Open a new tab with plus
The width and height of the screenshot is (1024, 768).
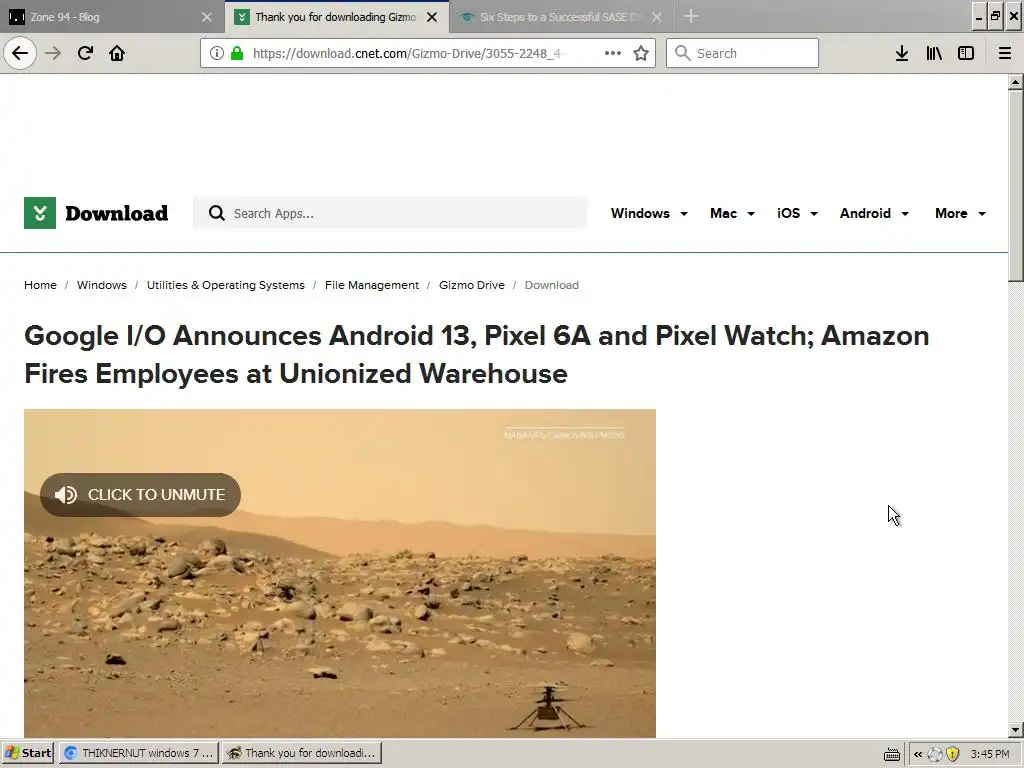pyautogui.click(x=691, y=17)
